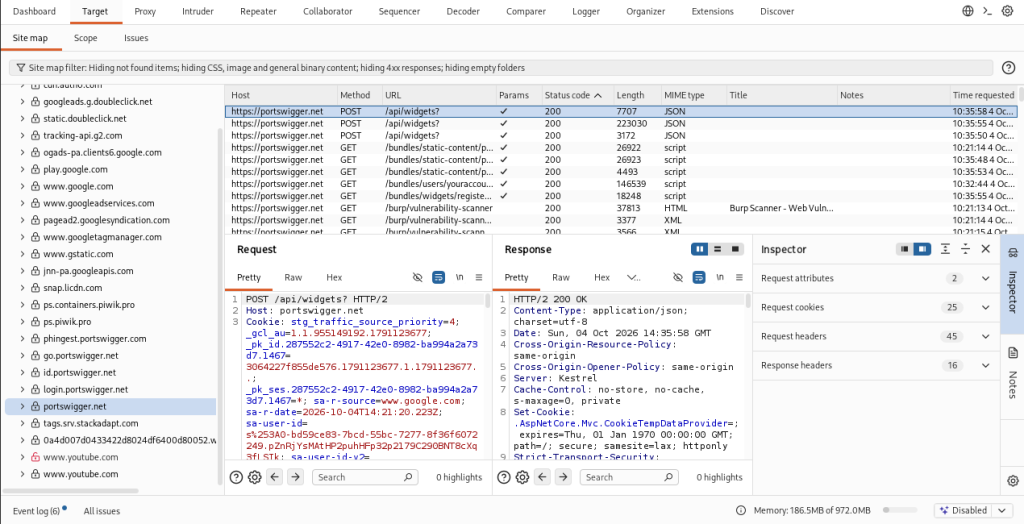The image size is (1024, 524).
Task: Dock Inspector to the left layout
Action: pos(904,249)
